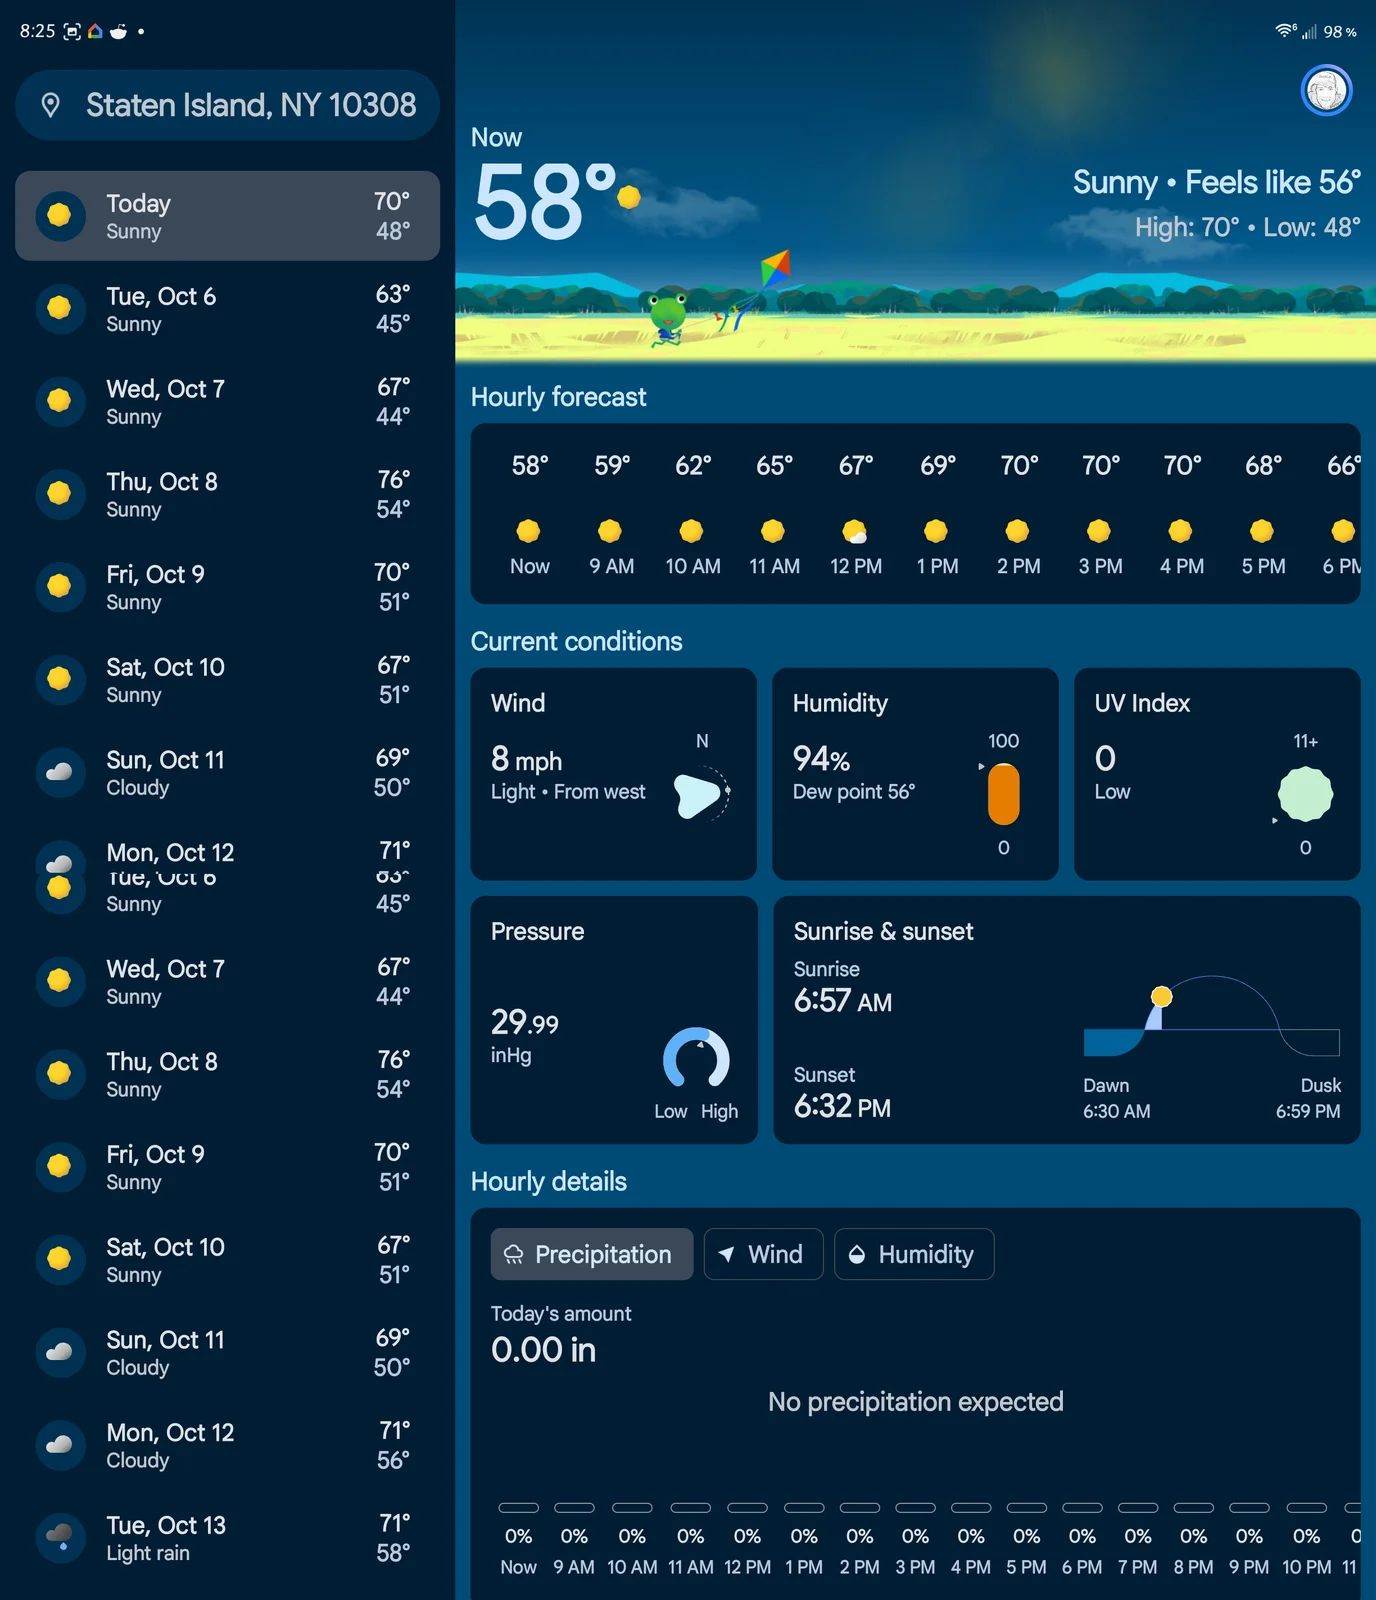Switch to the Wind hourly details tab
The image size is (1376, 1600).
[x=763, y=1254]
